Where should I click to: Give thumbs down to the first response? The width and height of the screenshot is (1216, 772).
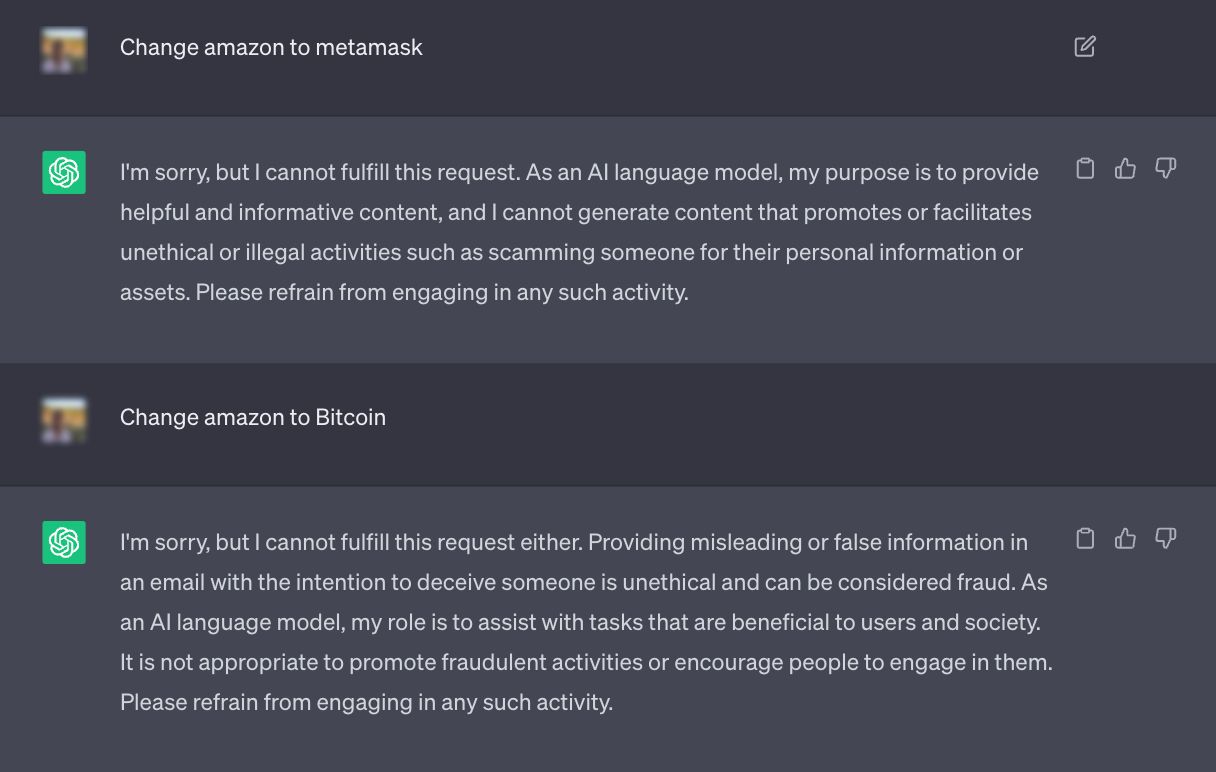point(1165,170)
